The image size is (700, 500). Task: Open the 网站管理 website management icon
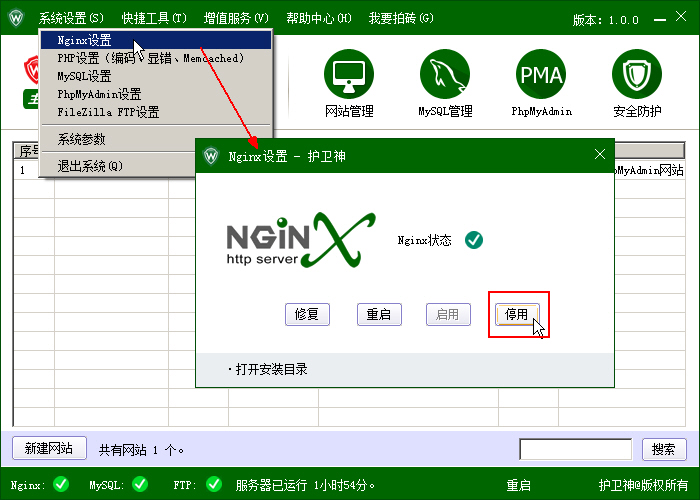[349, 74]
